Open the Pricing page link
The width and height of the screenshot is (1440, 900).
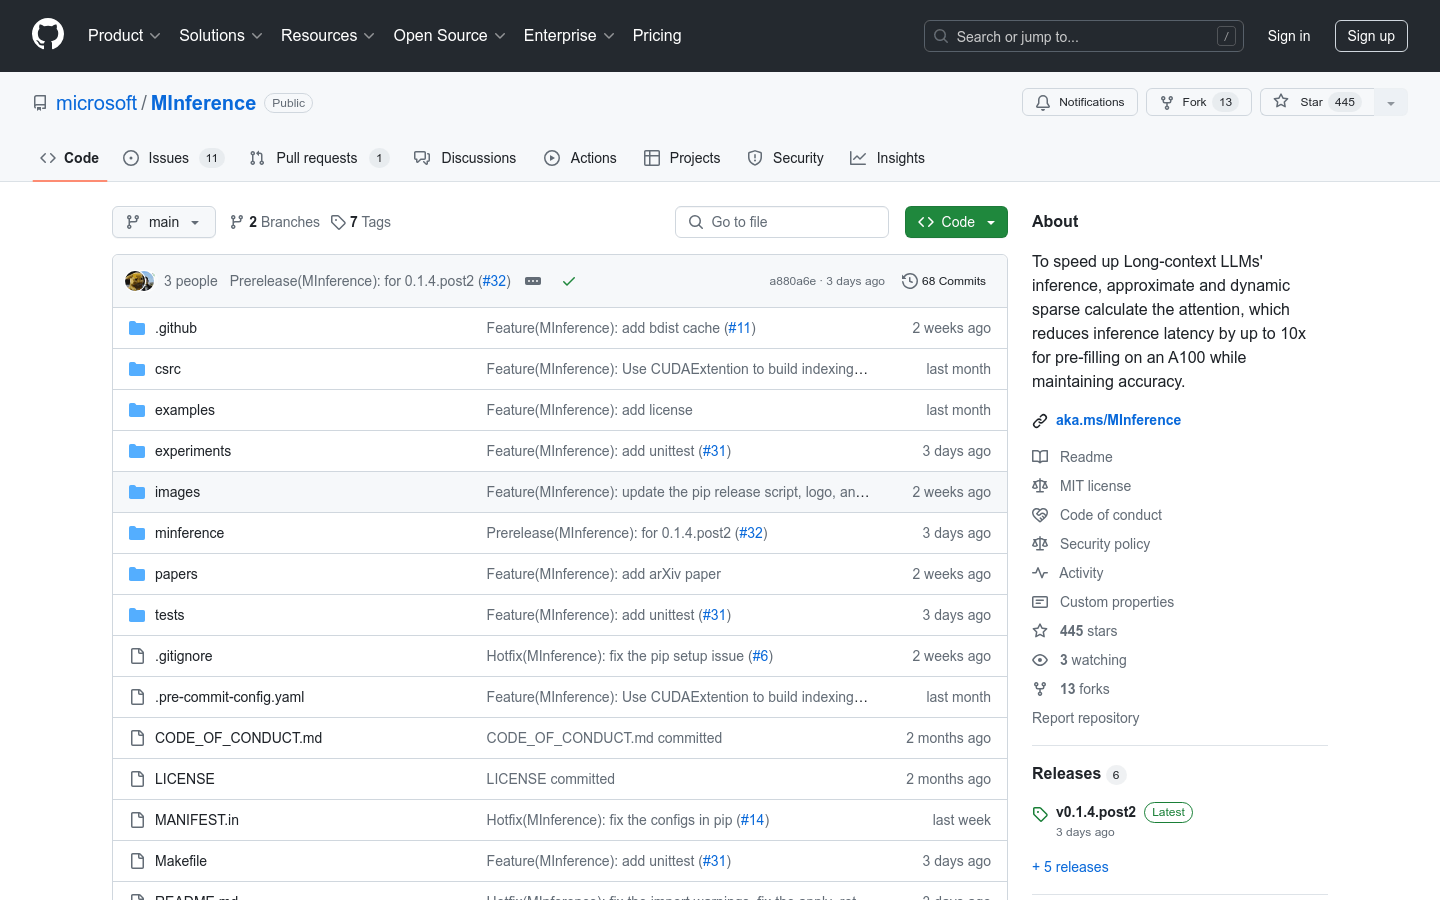(657, 35)
